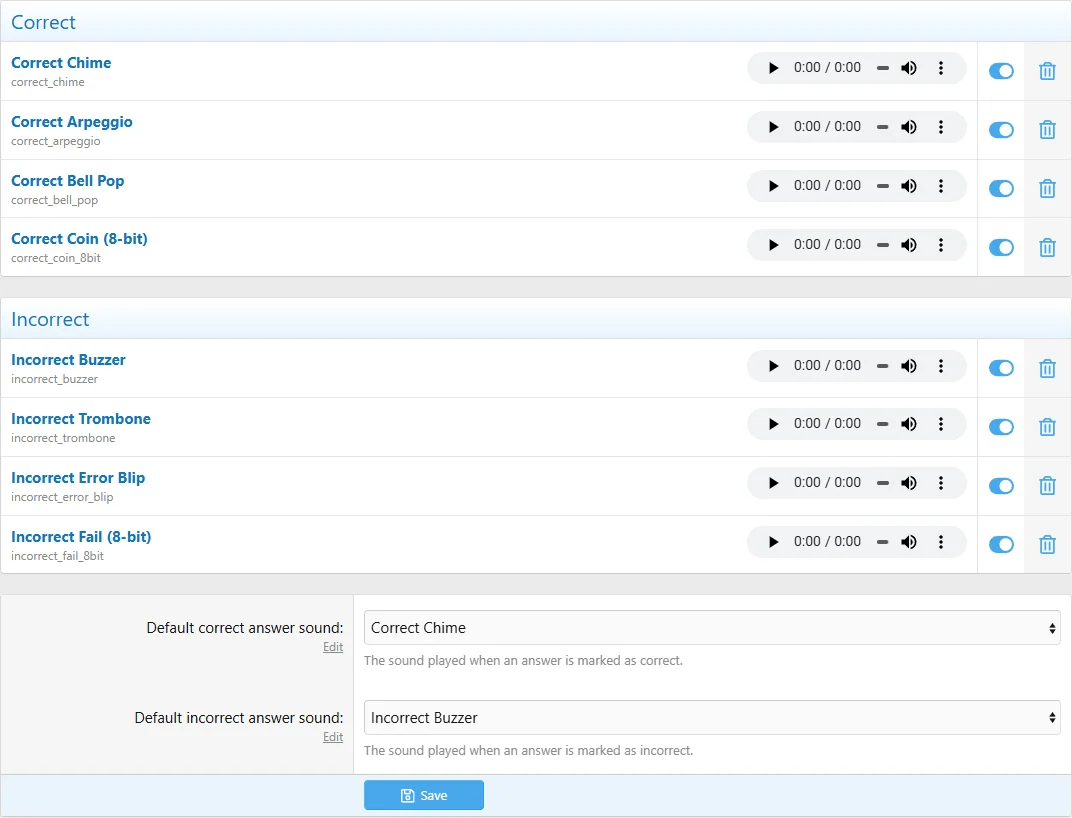Turn off the Incorrect Fail (8-bit) toggle
Image resolution: width=1072 pixels, height=818 pixels.
coord(1001,545)
